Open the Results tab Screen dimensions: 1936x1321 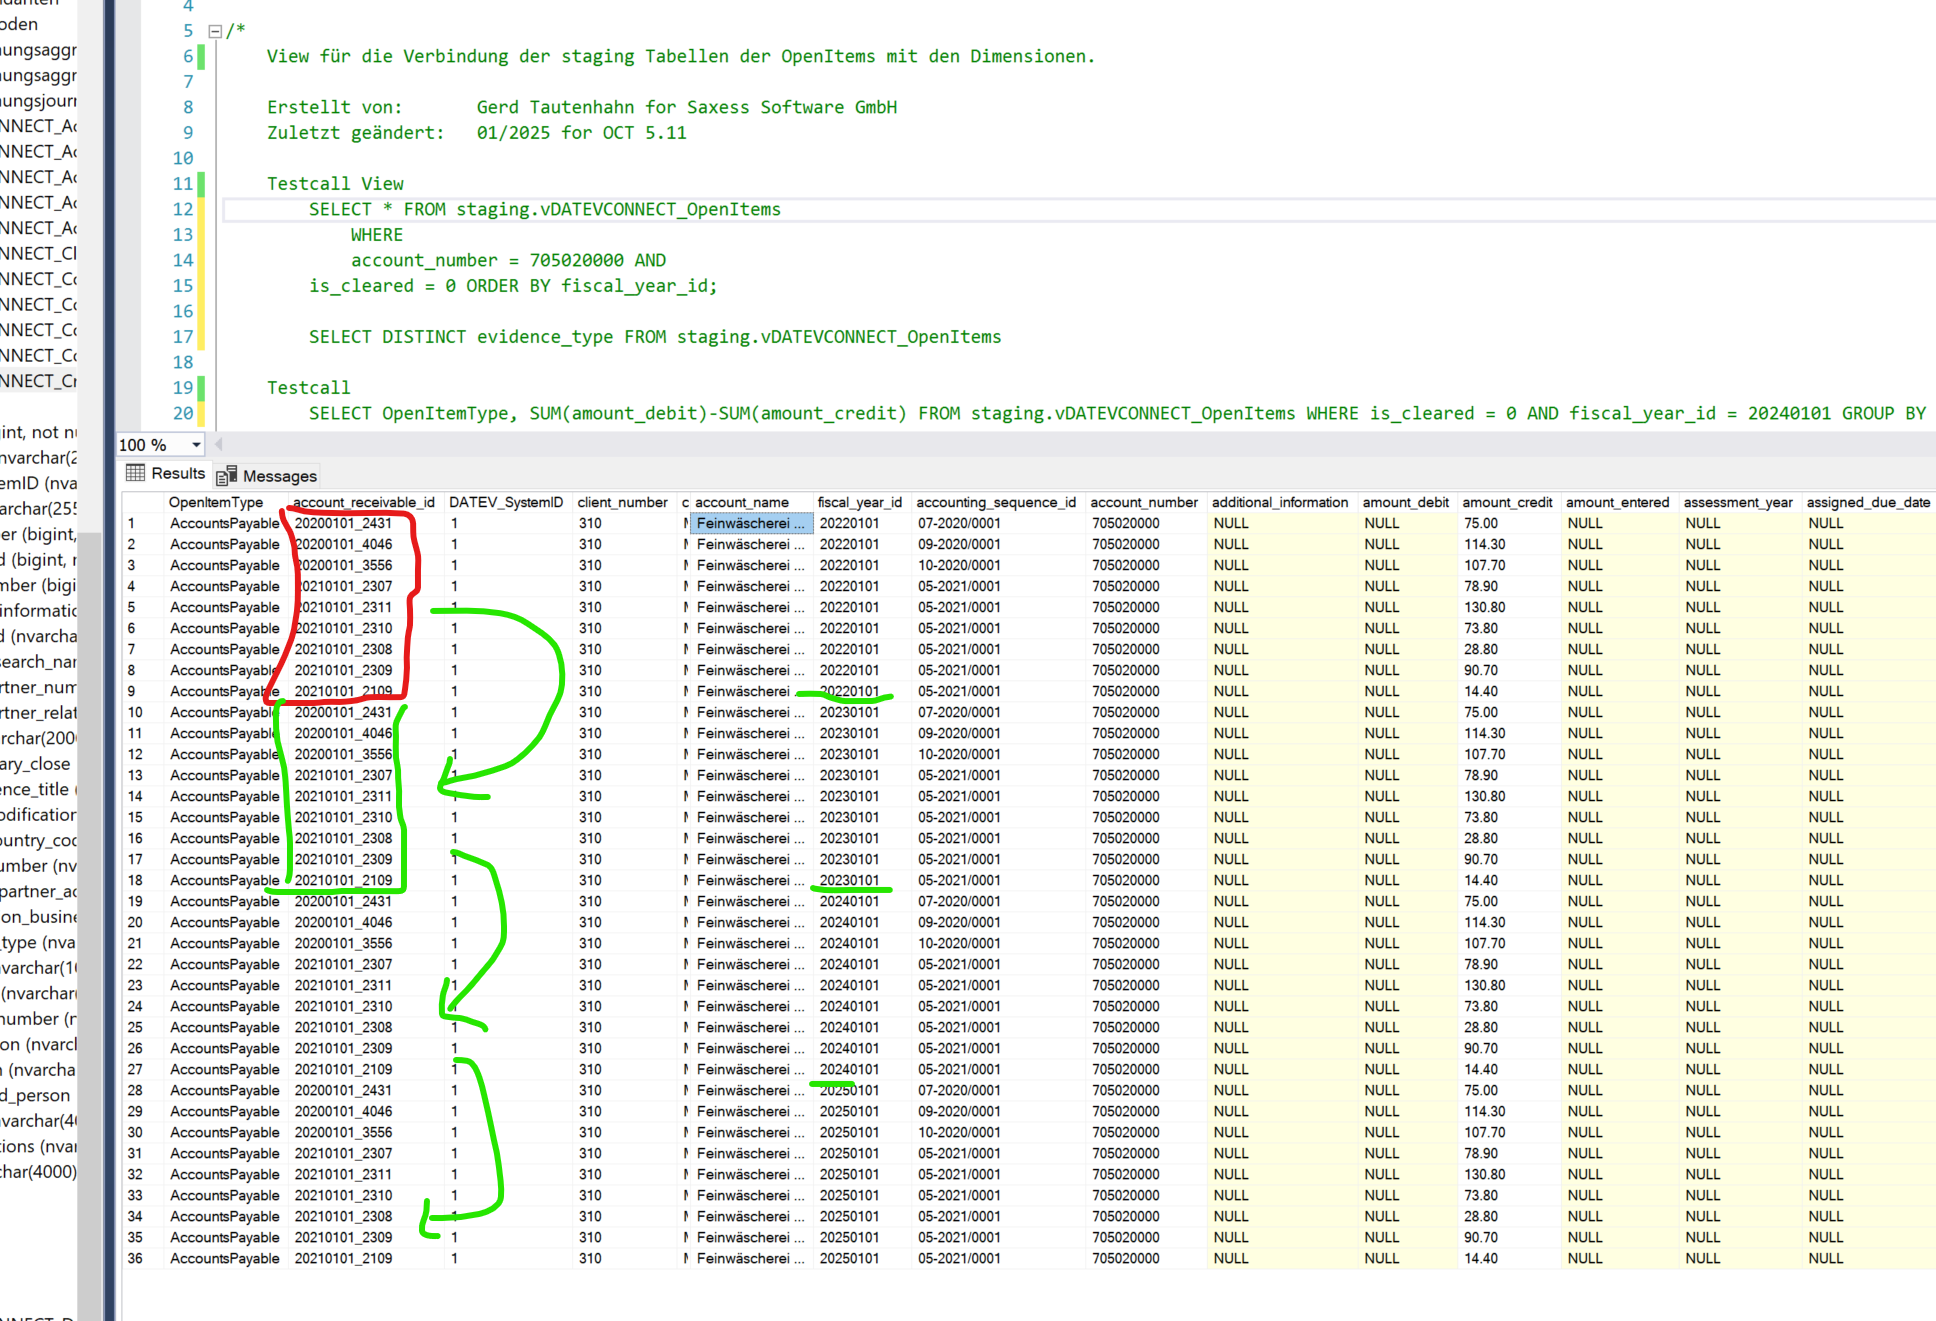click(177, 473)
